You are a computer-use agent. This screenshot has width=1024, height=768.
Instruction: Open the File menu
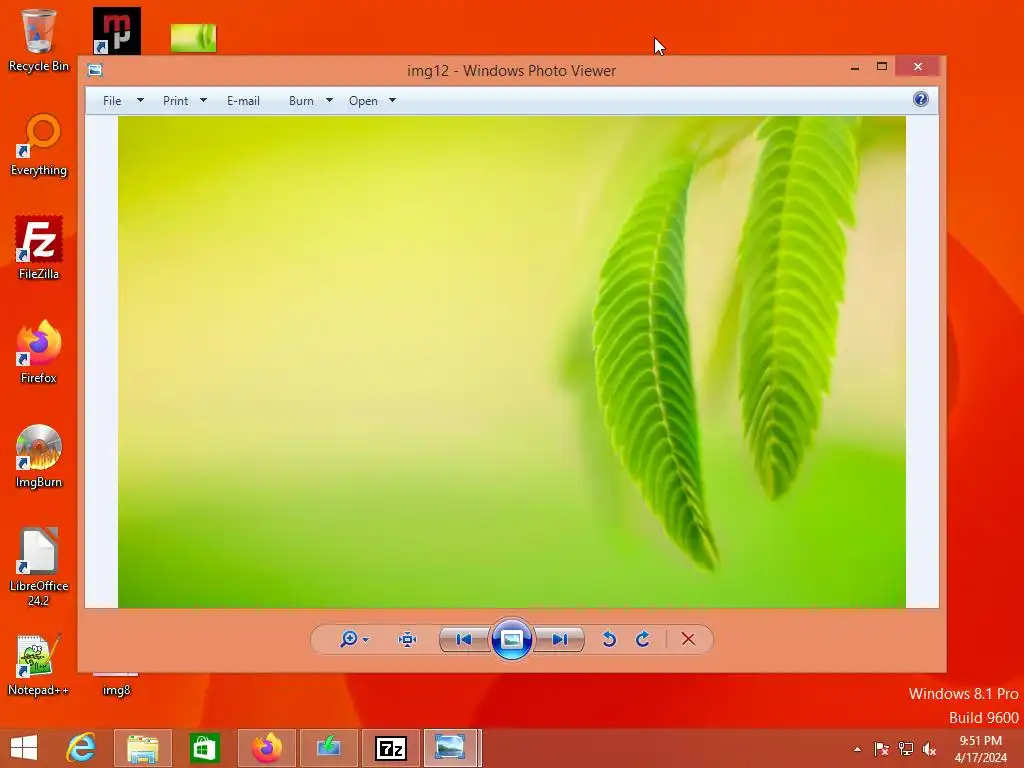[112, 101]
